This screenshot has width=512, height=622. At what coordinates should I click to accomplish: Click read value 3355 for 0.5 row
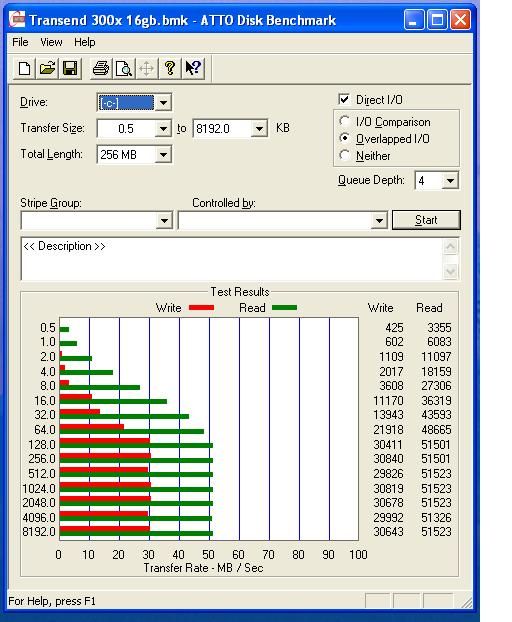[x=439, y=328]
